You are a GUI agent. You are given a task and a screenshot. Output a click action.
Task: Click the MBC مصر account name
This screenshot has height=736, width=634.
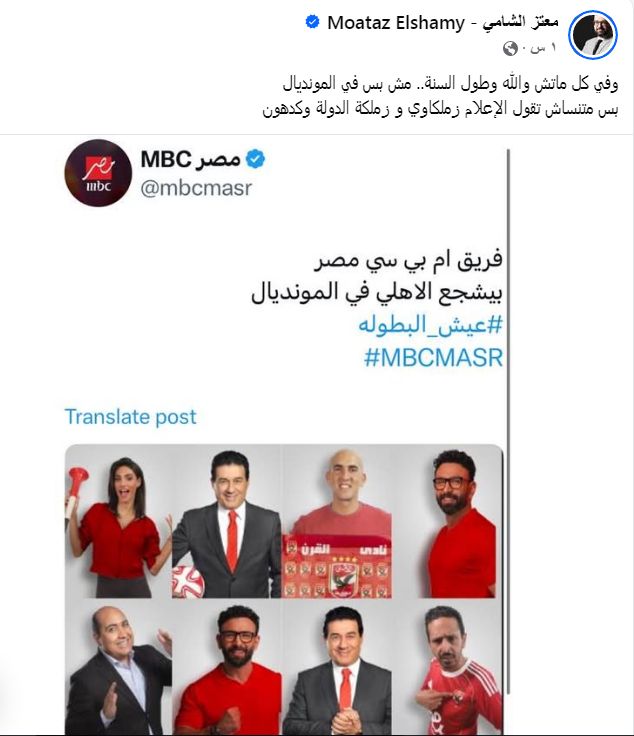click(190, 159)
